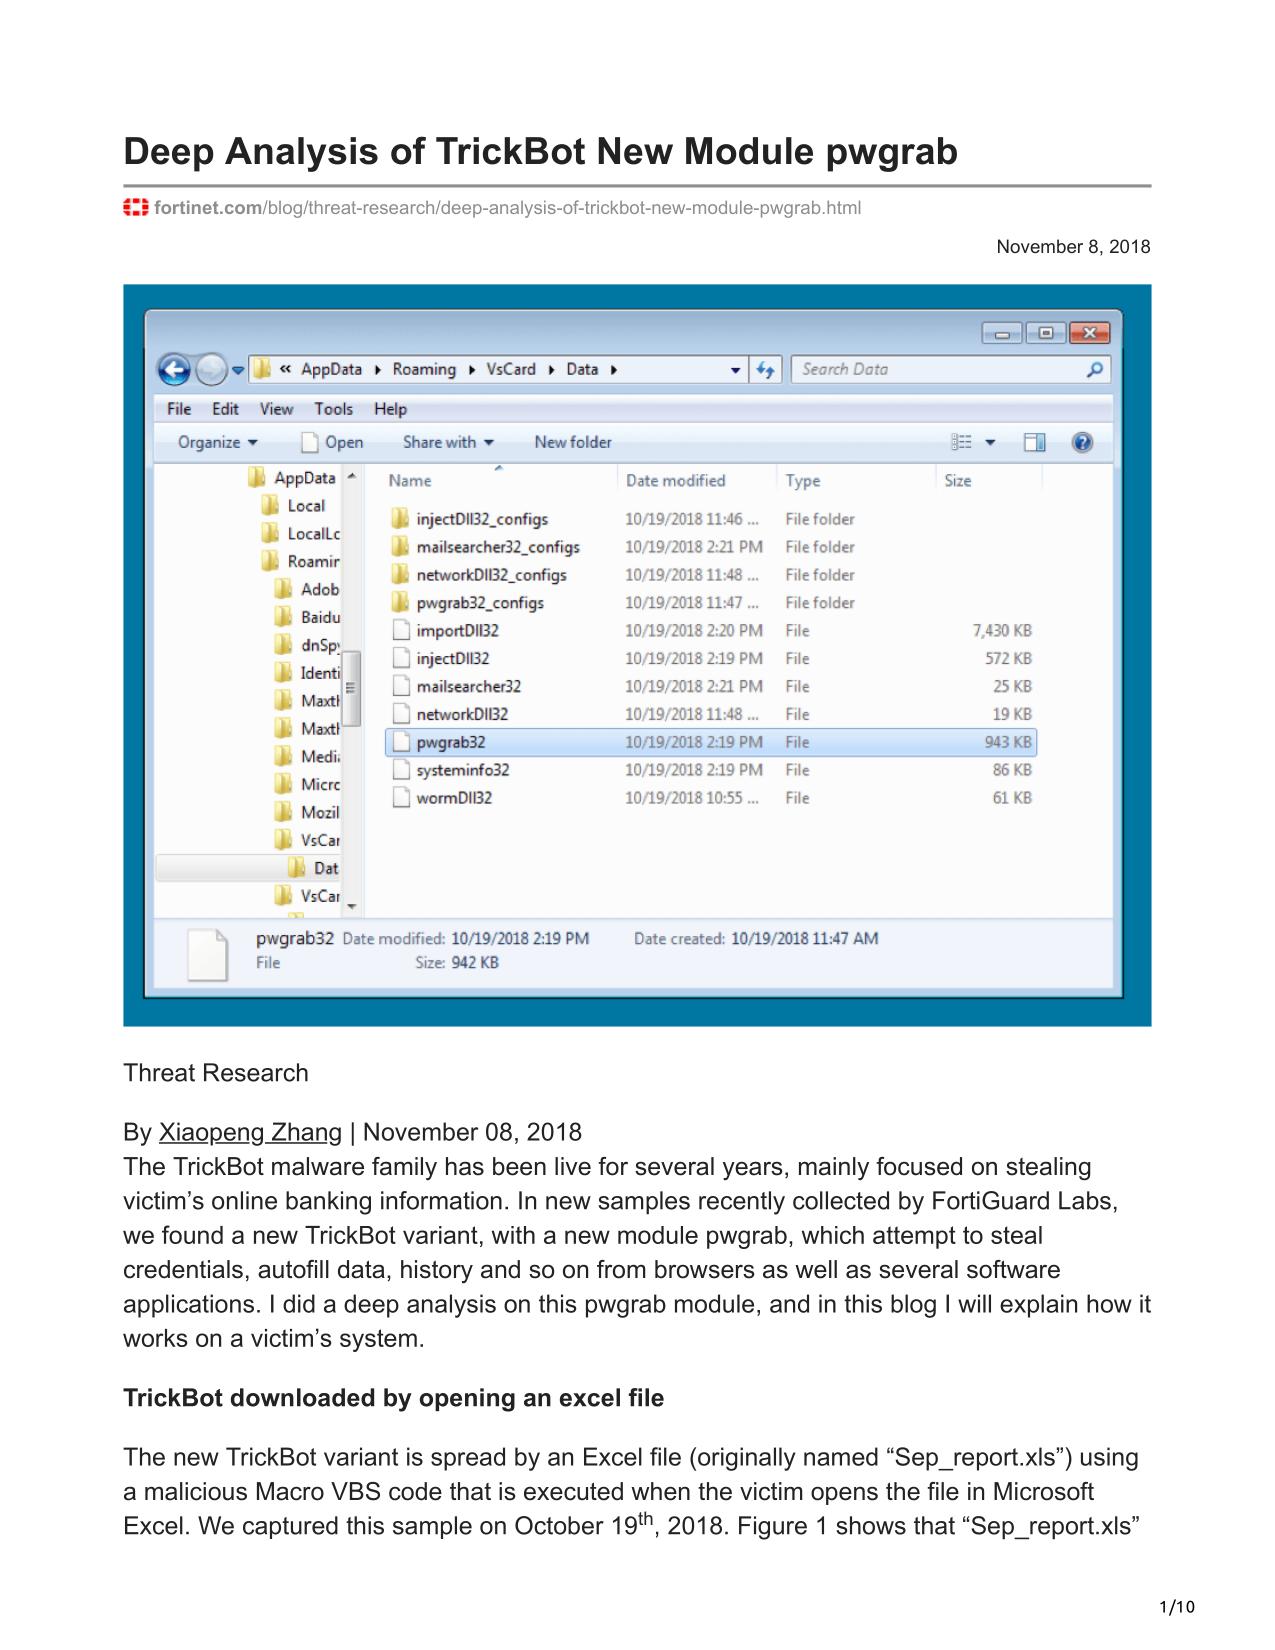Expand the arrow after Roaming breadcrumb
The width and height of the screenshot is (1275, 1650).
pos(470,370)
